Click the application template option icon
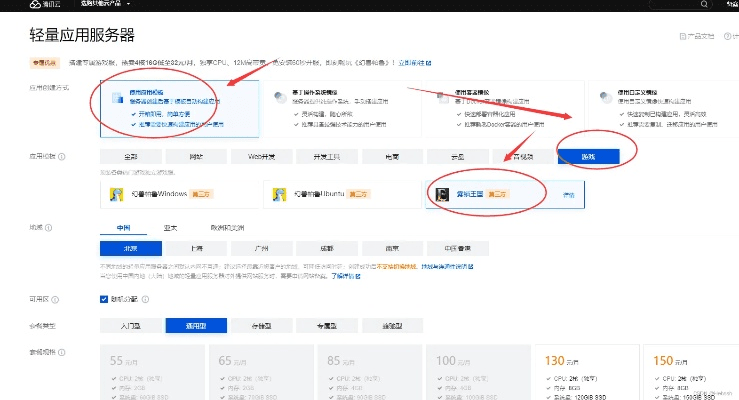739x400 pixels. click(117, 98)
